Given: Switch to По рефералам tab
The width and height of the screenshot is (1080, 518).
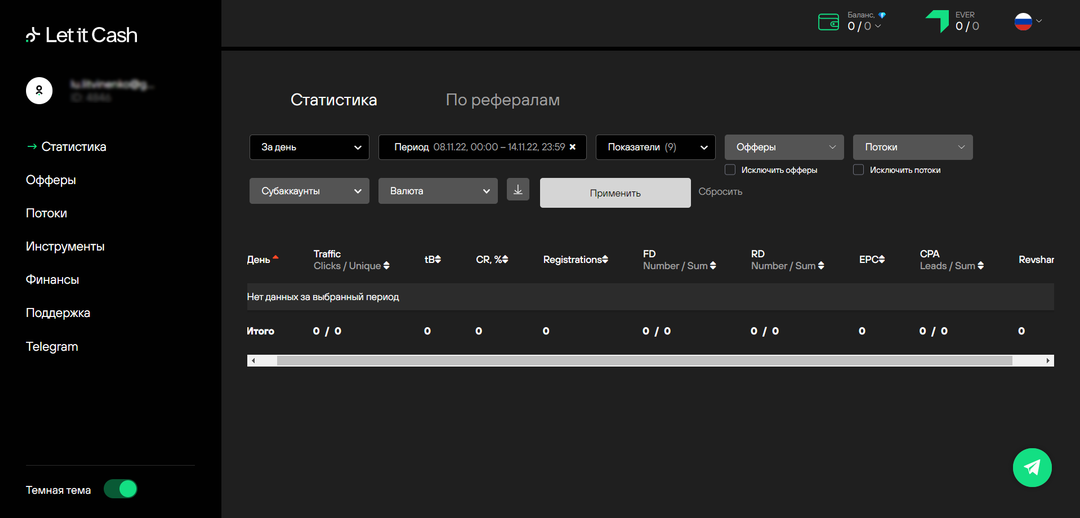Looking at the screenshot, I should point(502,100).
